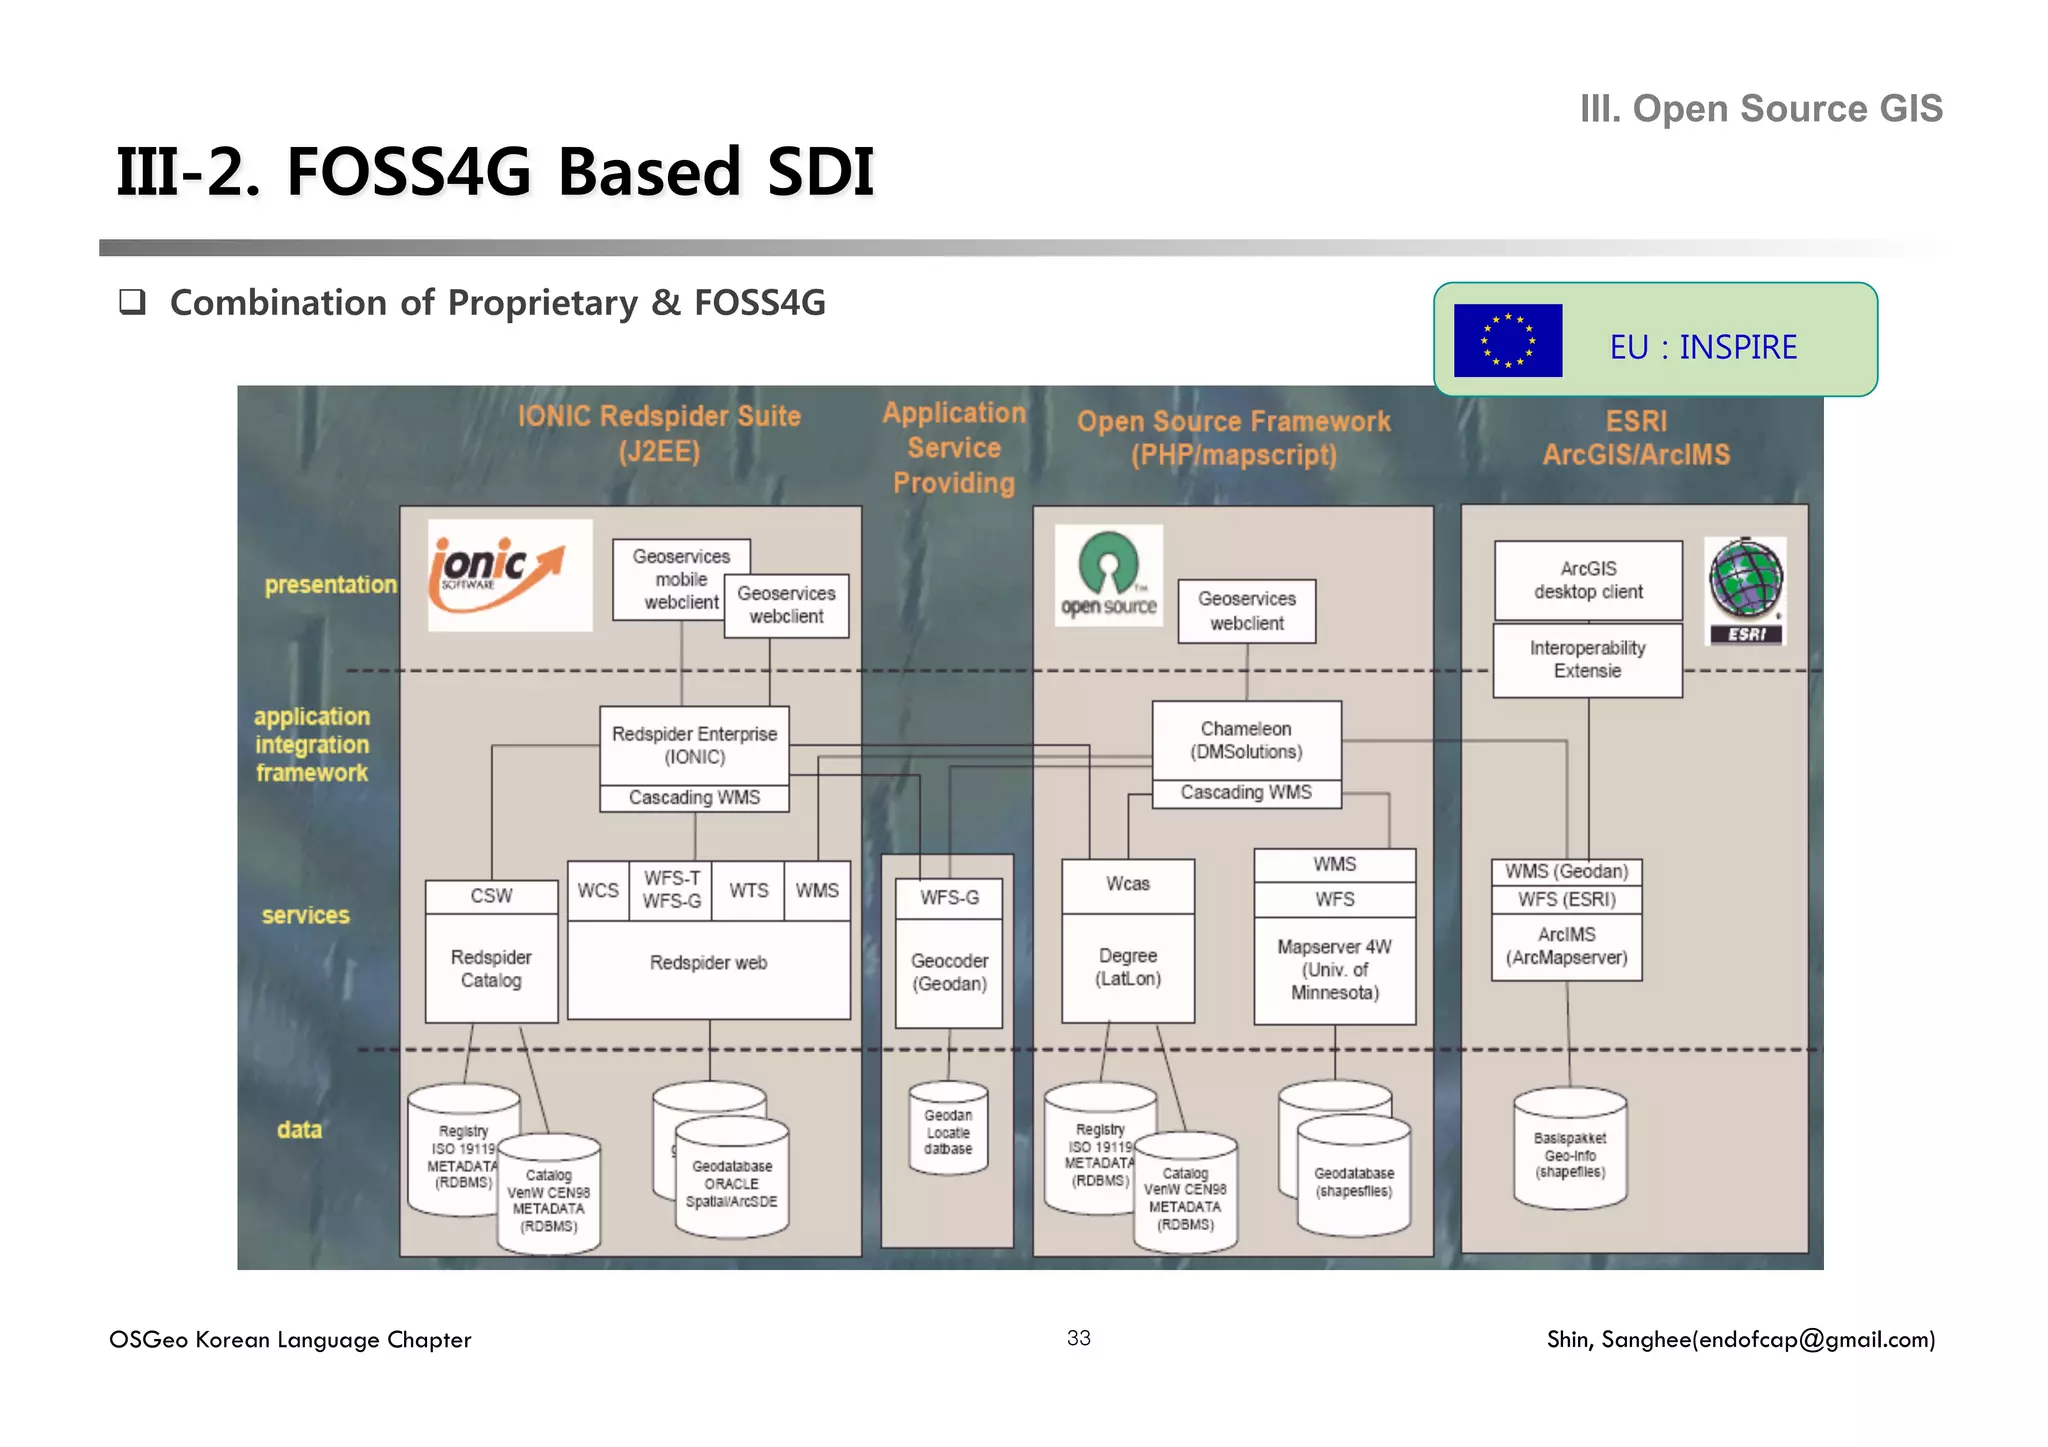Viewport: 2048px width, 1447px height.
Task: Click the ionic software logo
Action: click(x=509, y=575)
